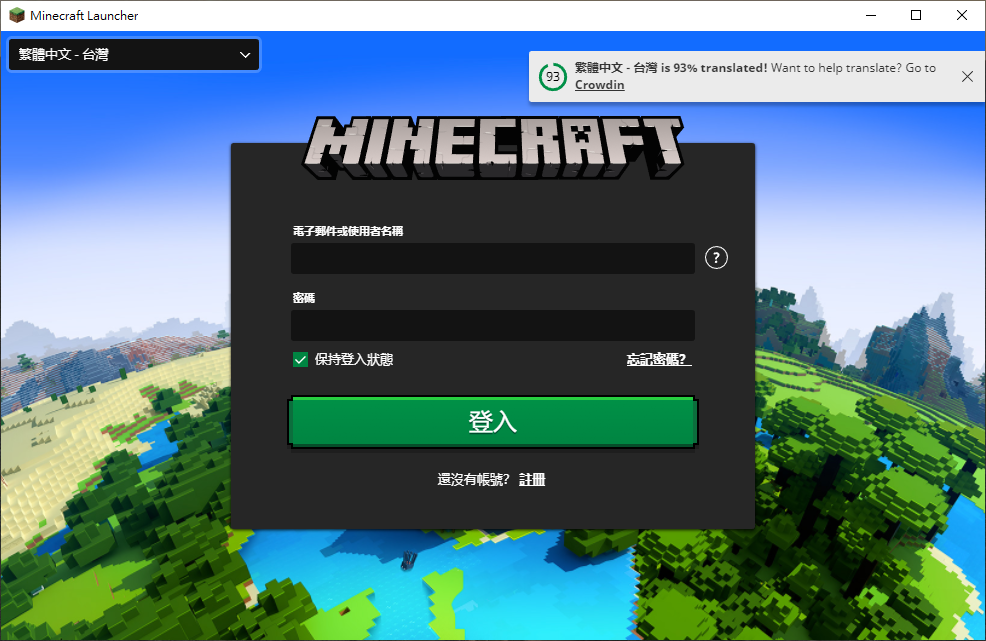
Task: Click inside the 密碼 password field
Action: pyautogui.click(x=492, y=325)
